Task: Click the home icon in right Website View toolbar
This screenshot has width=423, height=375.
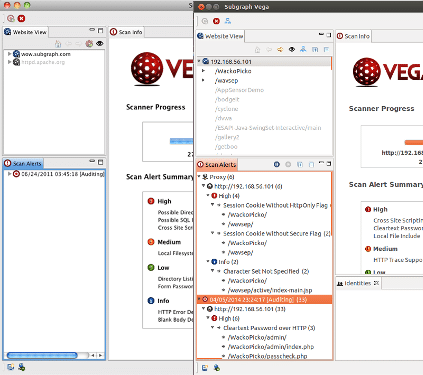Action: click(x=257, y=50)
